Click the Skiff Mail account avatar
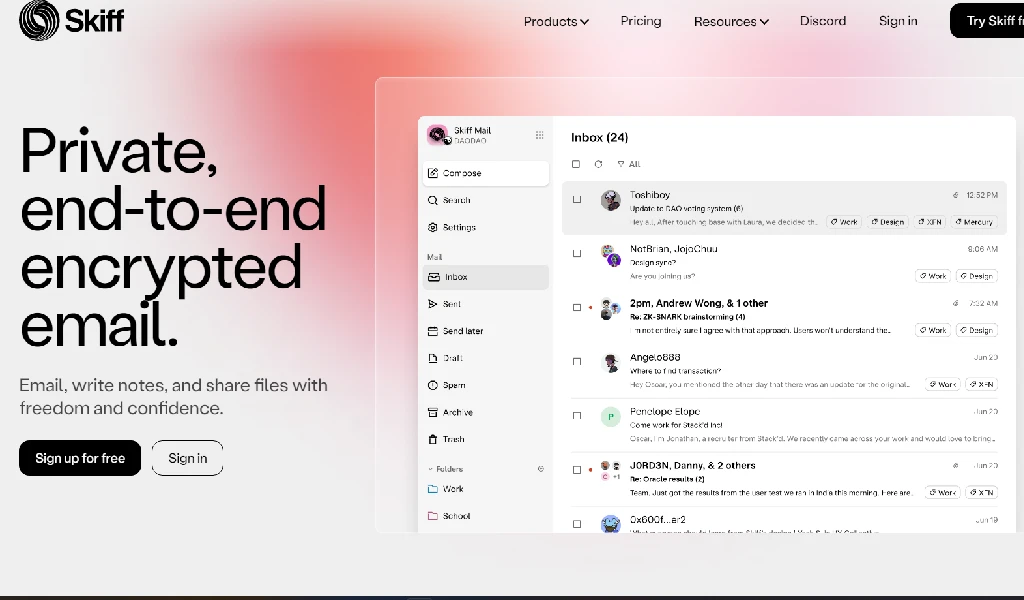 [437, 134]
